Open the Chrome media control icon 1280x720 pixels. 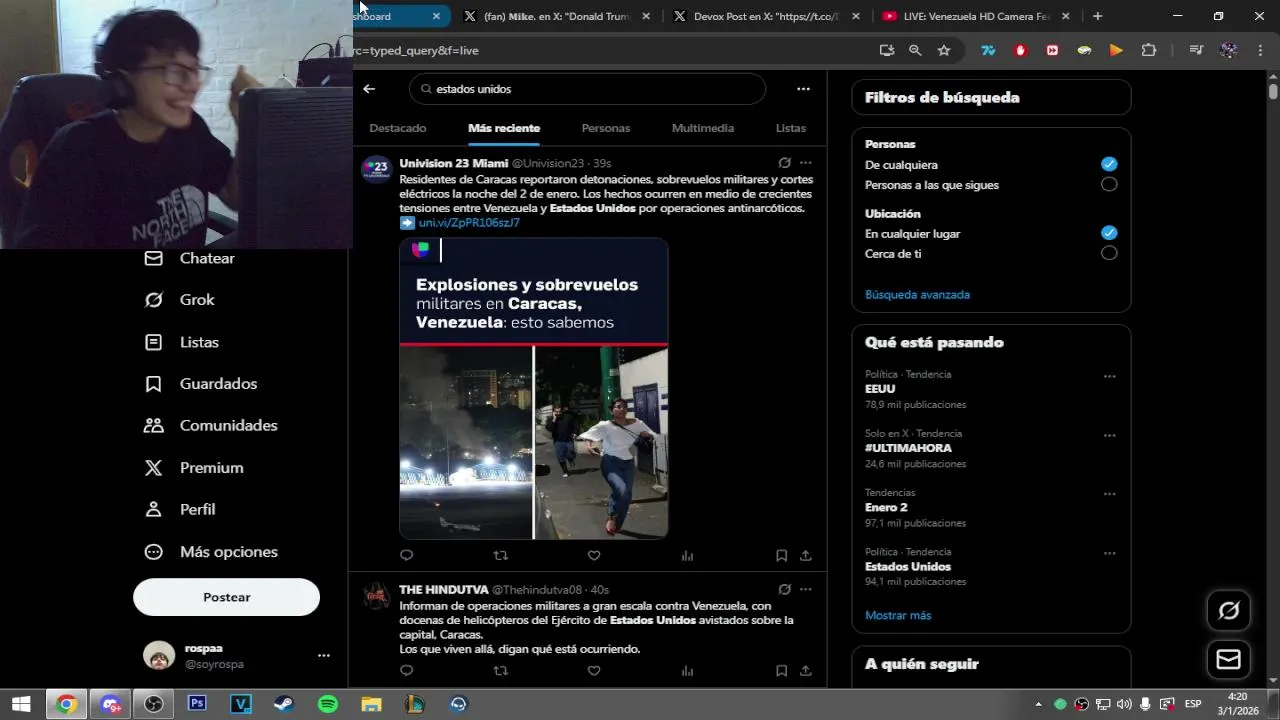point(1196,50)
